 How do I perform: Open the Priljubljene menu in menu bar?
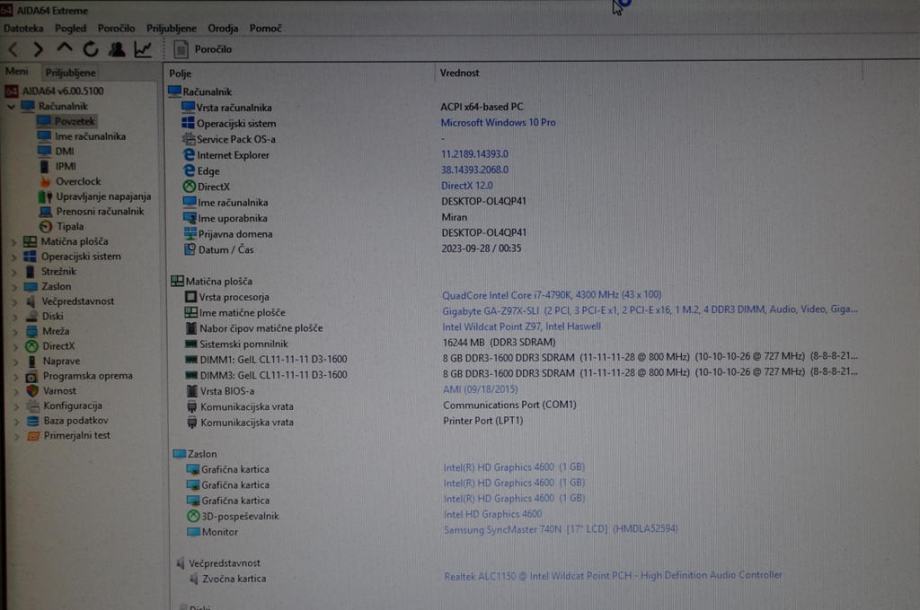pos(171,28)
